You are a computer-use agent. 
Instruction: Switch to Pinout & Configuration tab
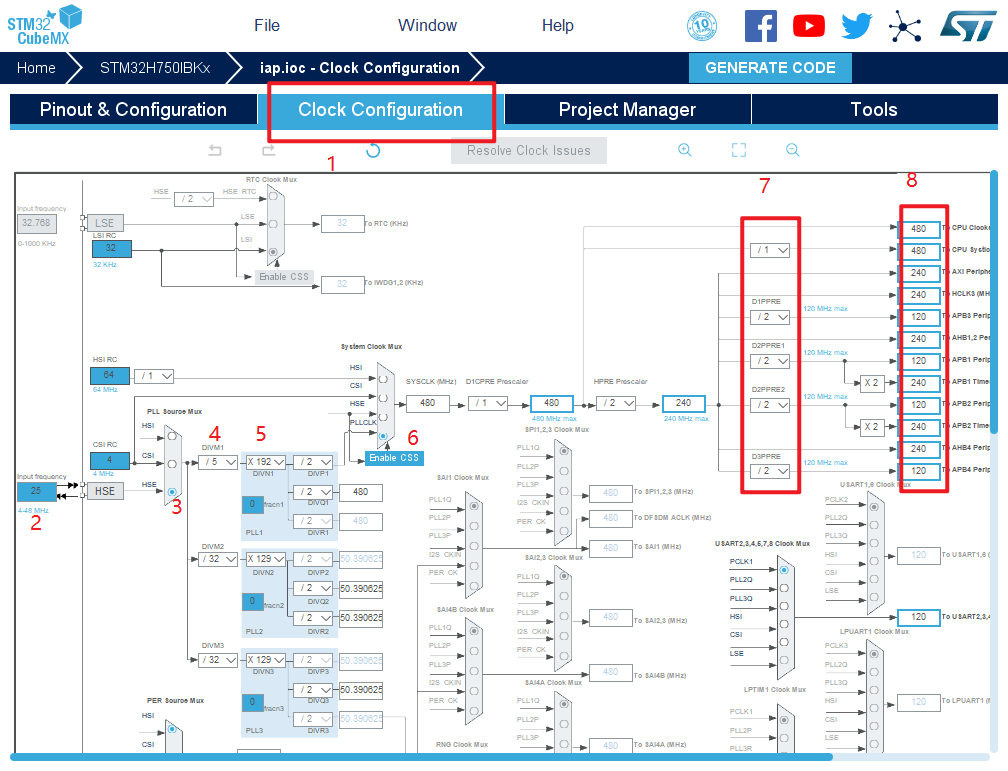pyautogui.click(x=133, y=110)
